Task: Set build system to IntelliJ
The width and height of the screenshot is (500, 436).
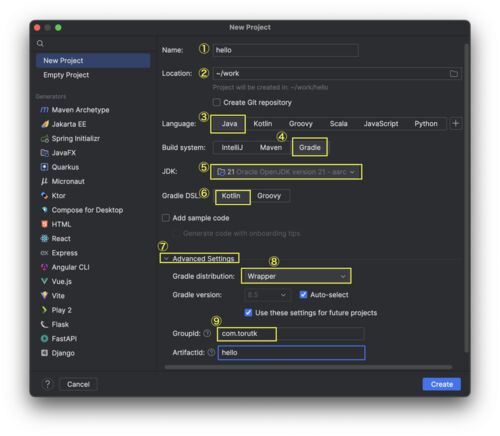Action: click(232, 147)
